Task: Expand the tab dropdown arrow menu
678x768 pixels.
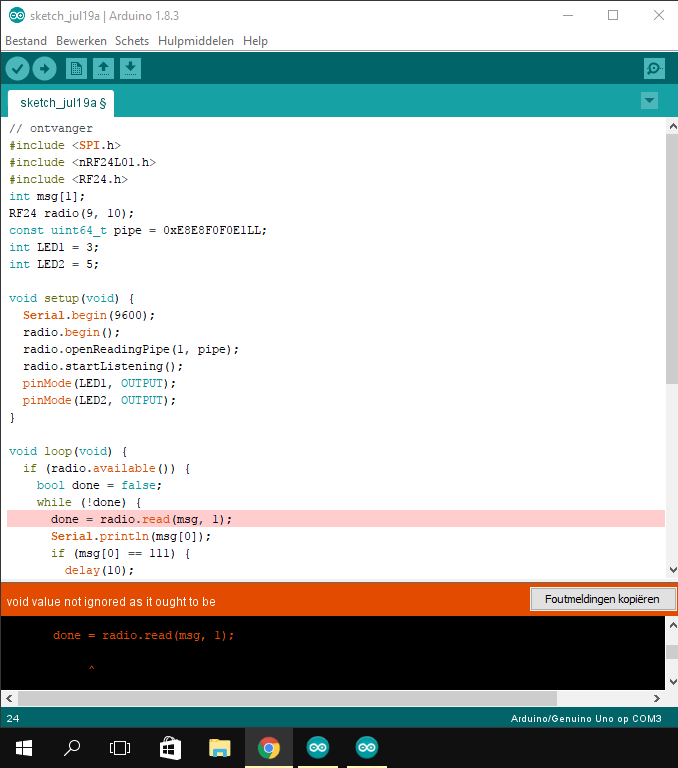Action: pyautogui.click(x=649, y=100)
